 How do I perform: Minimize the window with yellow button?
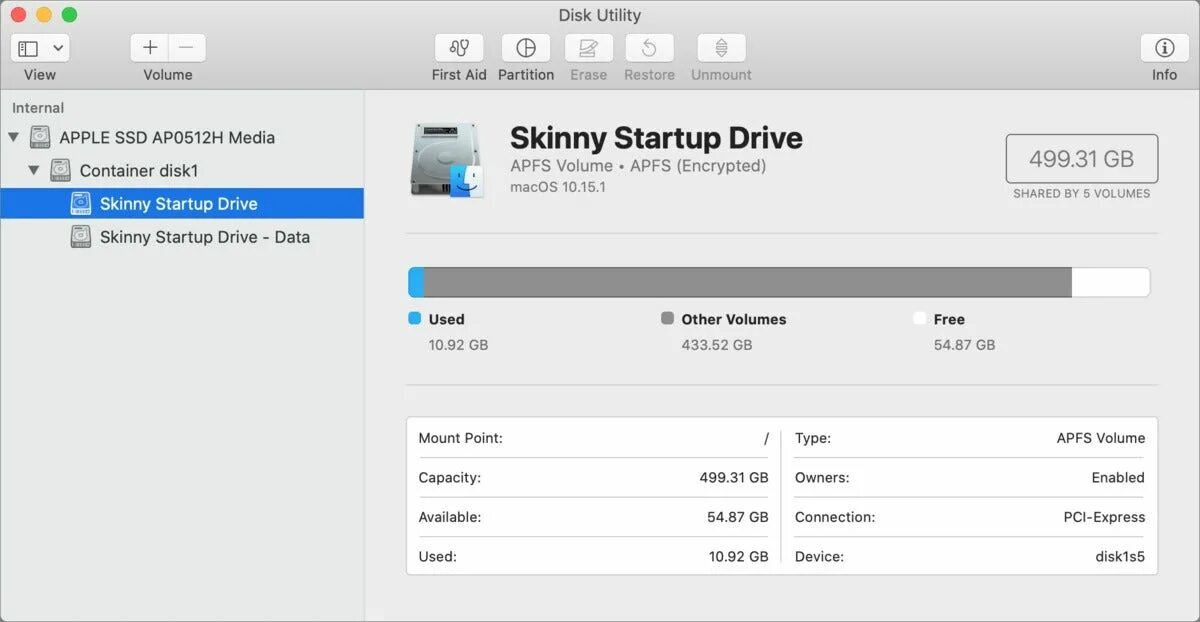[x=44, y=15]
